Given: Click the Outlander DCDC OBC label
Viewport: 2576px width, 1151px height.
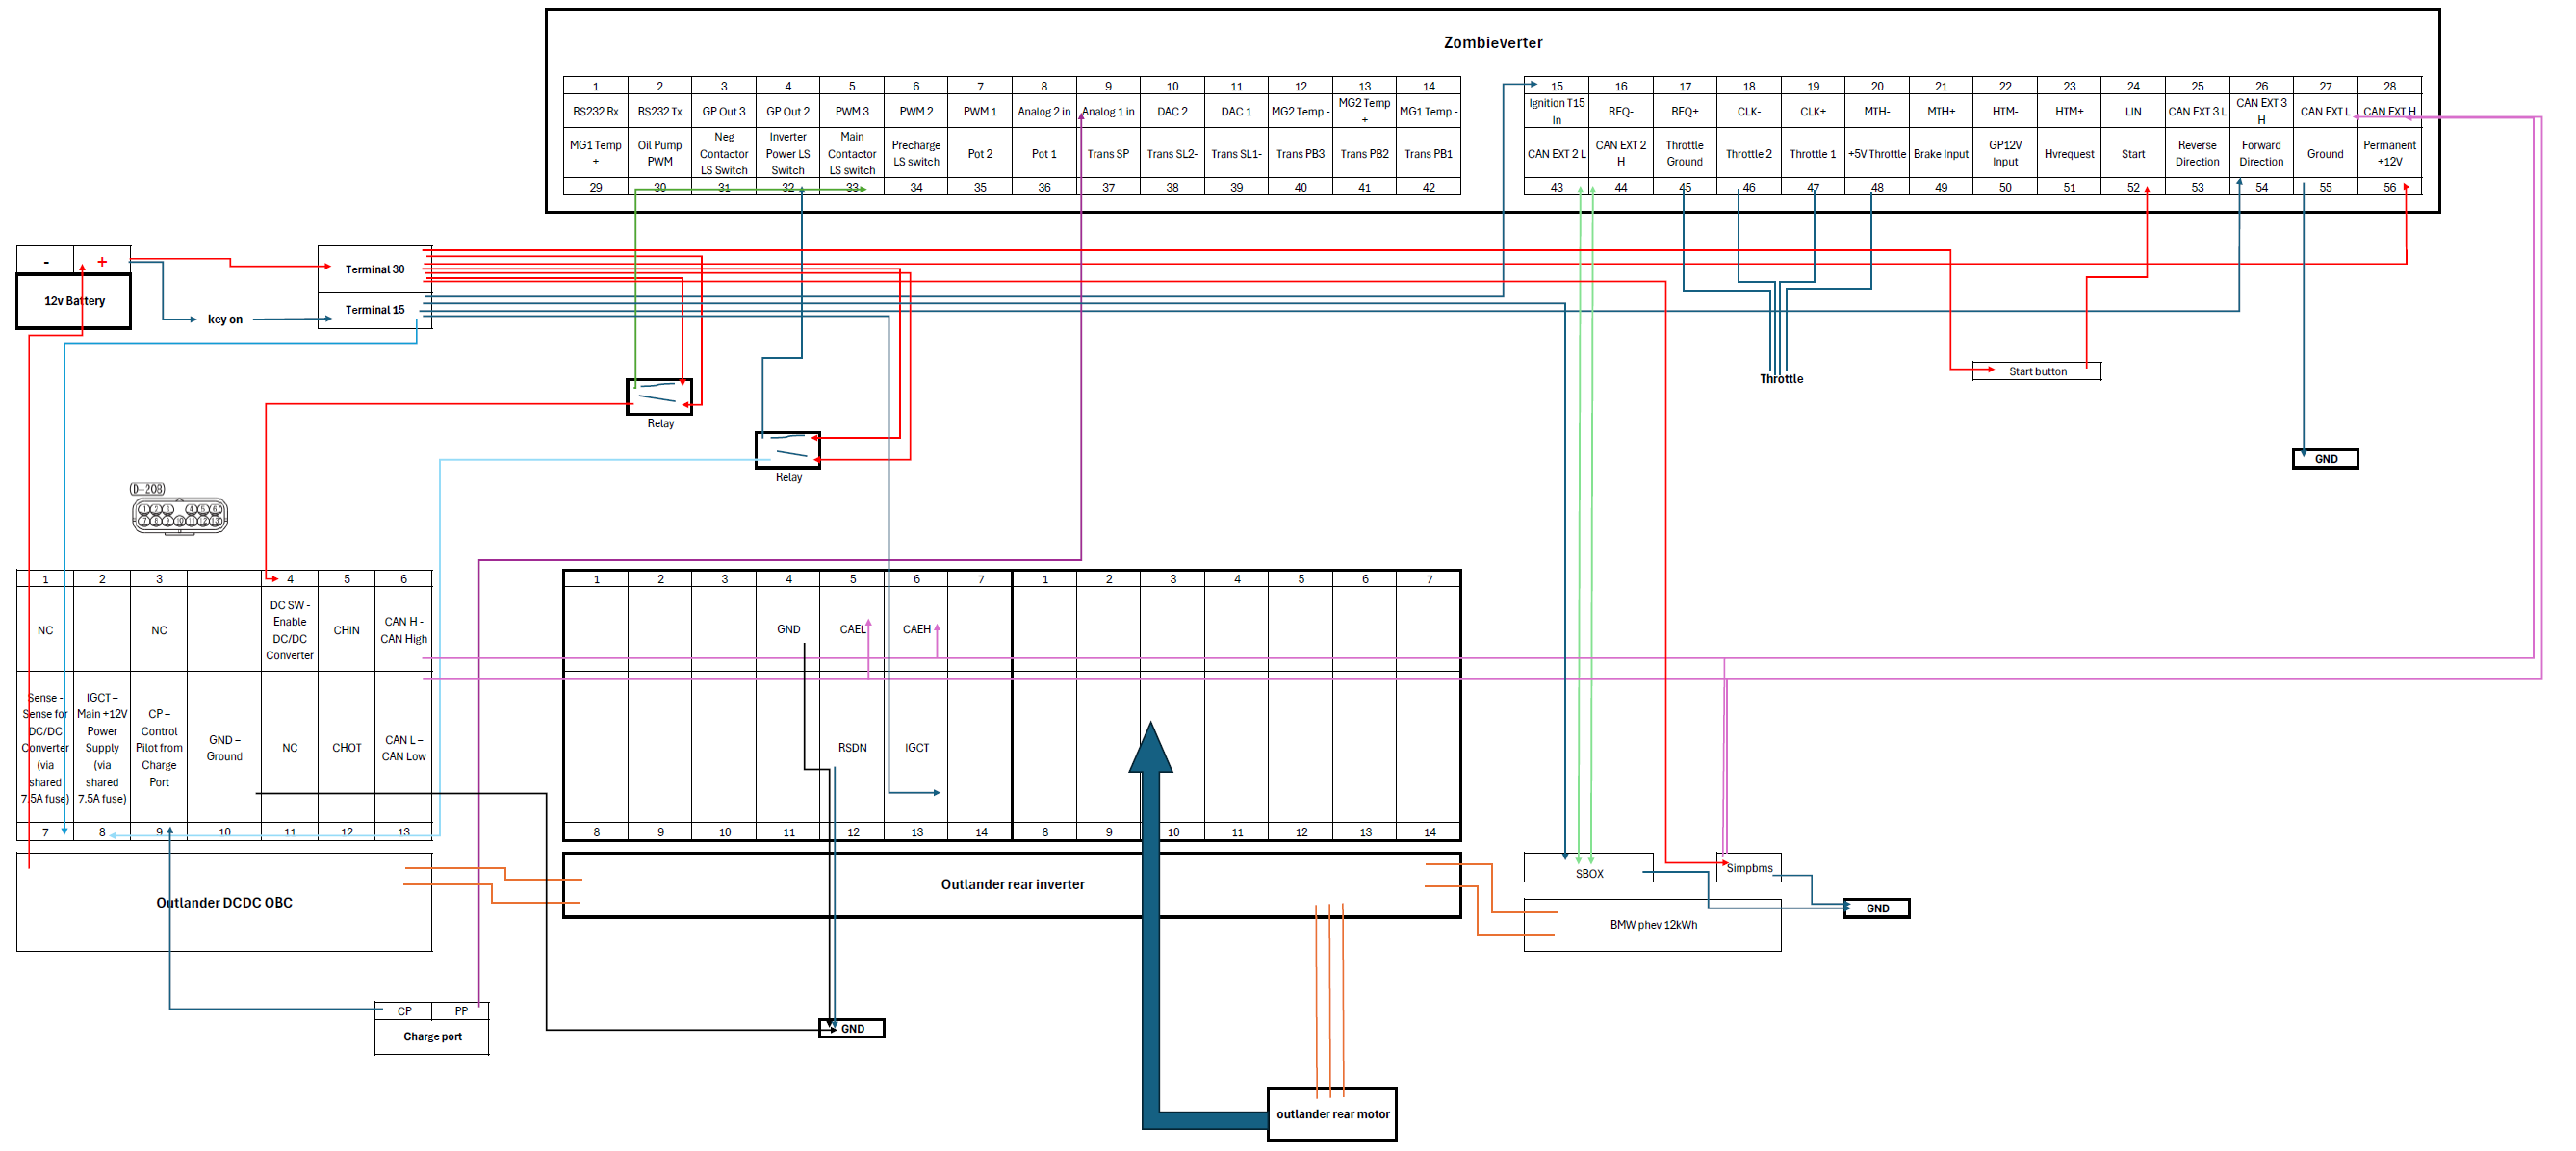Looking at the screenshot, I should coord(224,902).
